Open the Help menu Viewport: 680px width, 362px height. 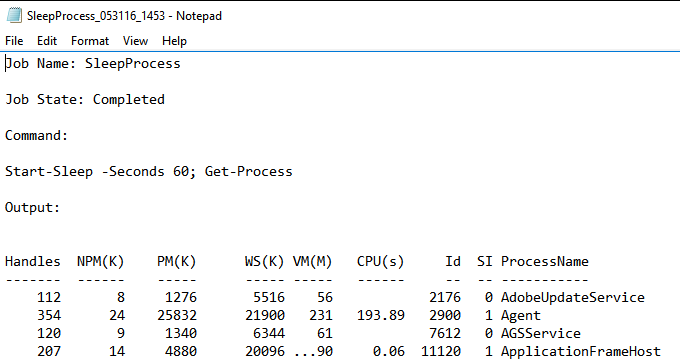(174, 41)
